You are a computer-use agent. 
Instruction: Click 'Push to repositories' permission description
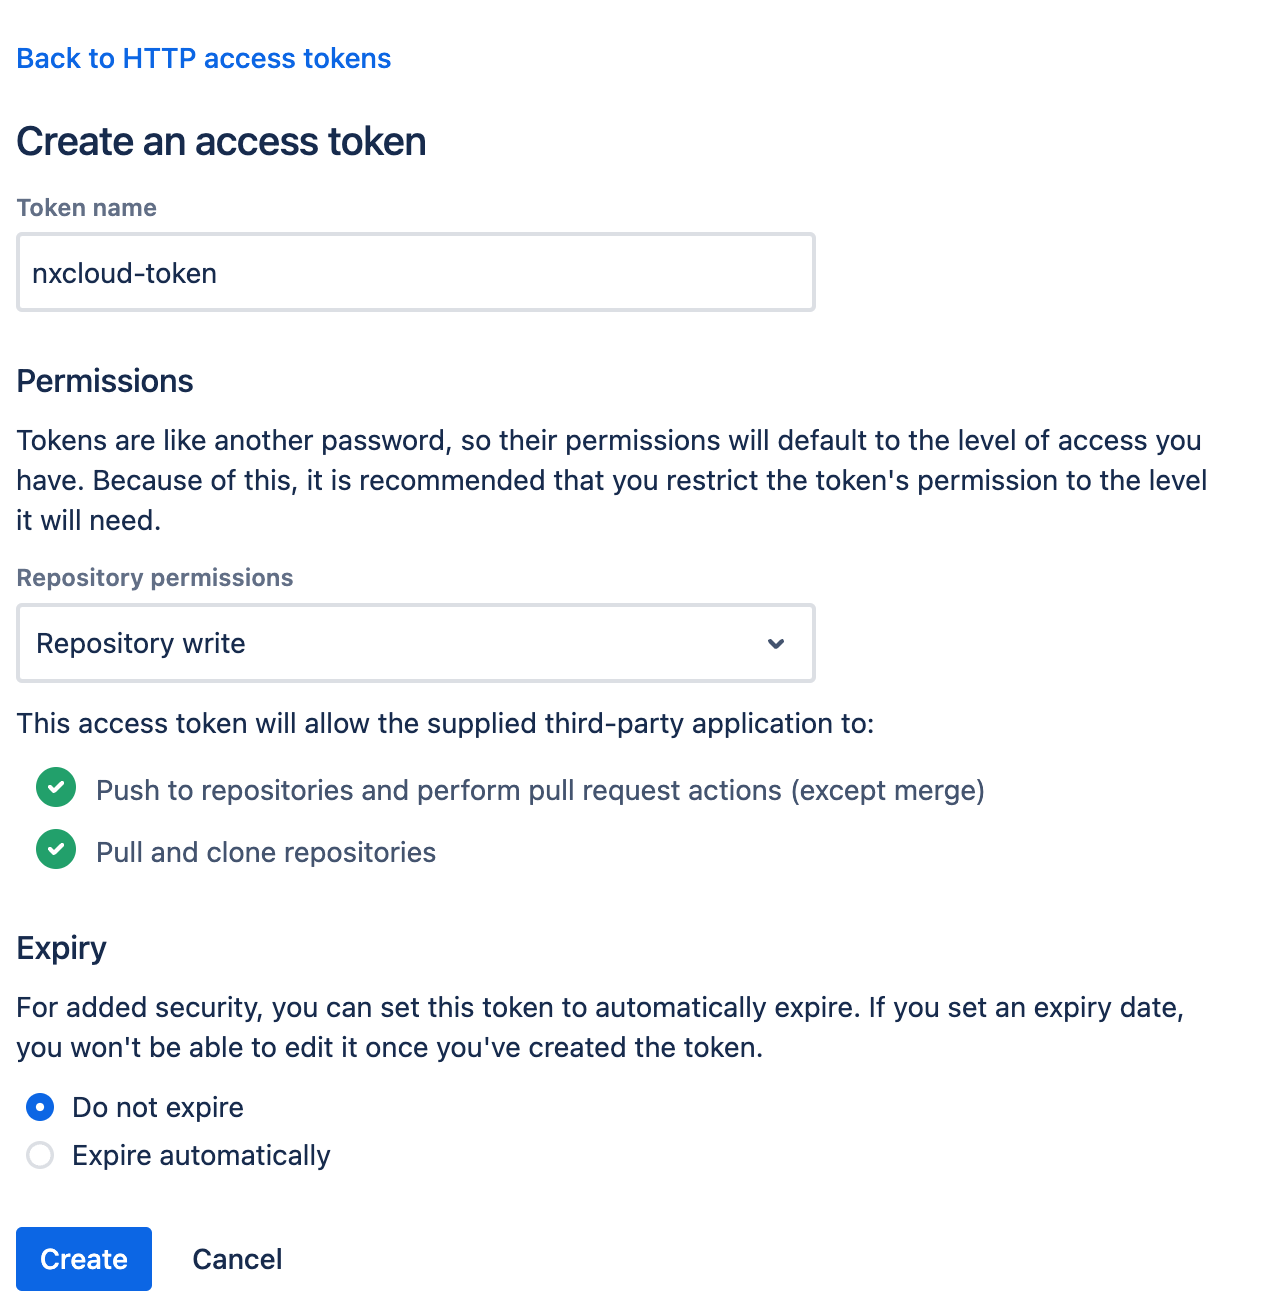coord(540,789)
